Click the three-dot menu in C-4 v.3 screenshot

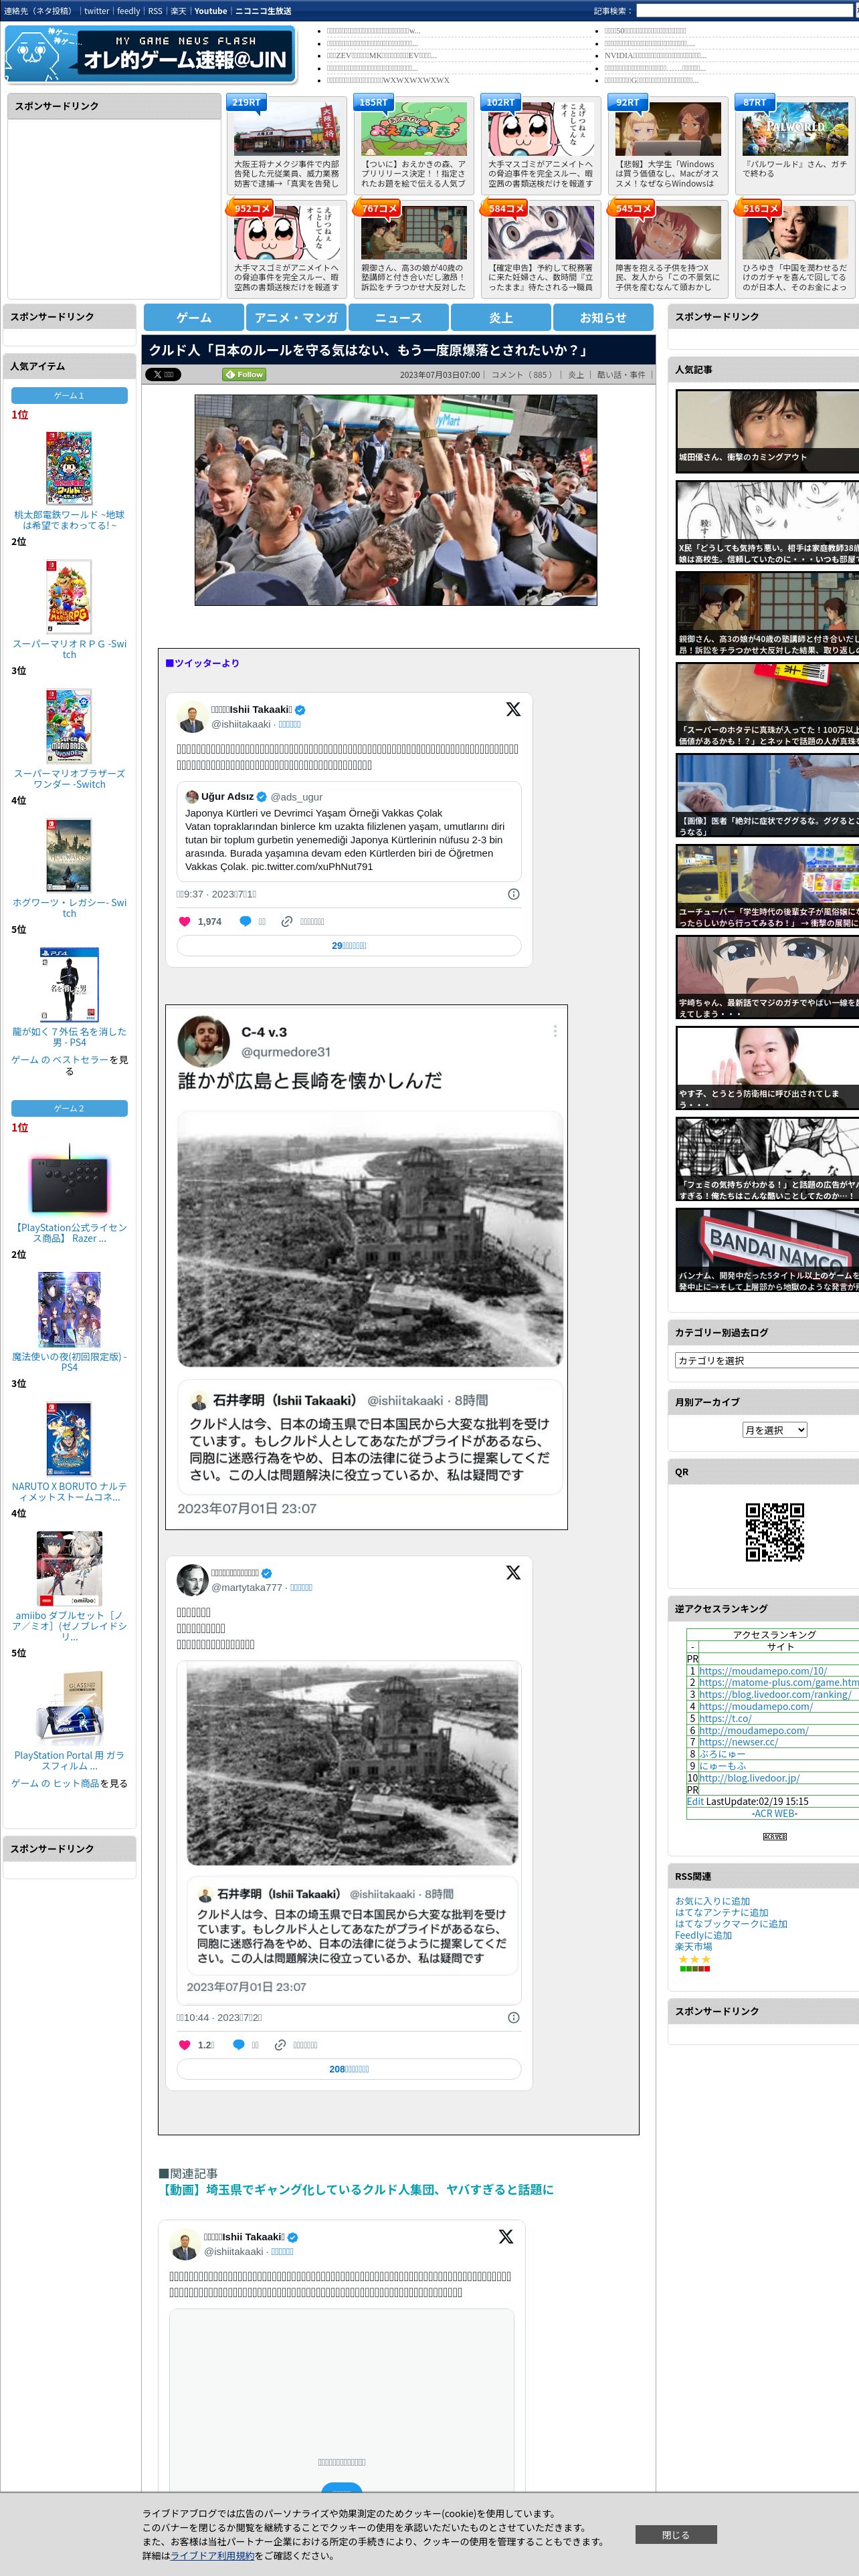tap(555, 1031)
